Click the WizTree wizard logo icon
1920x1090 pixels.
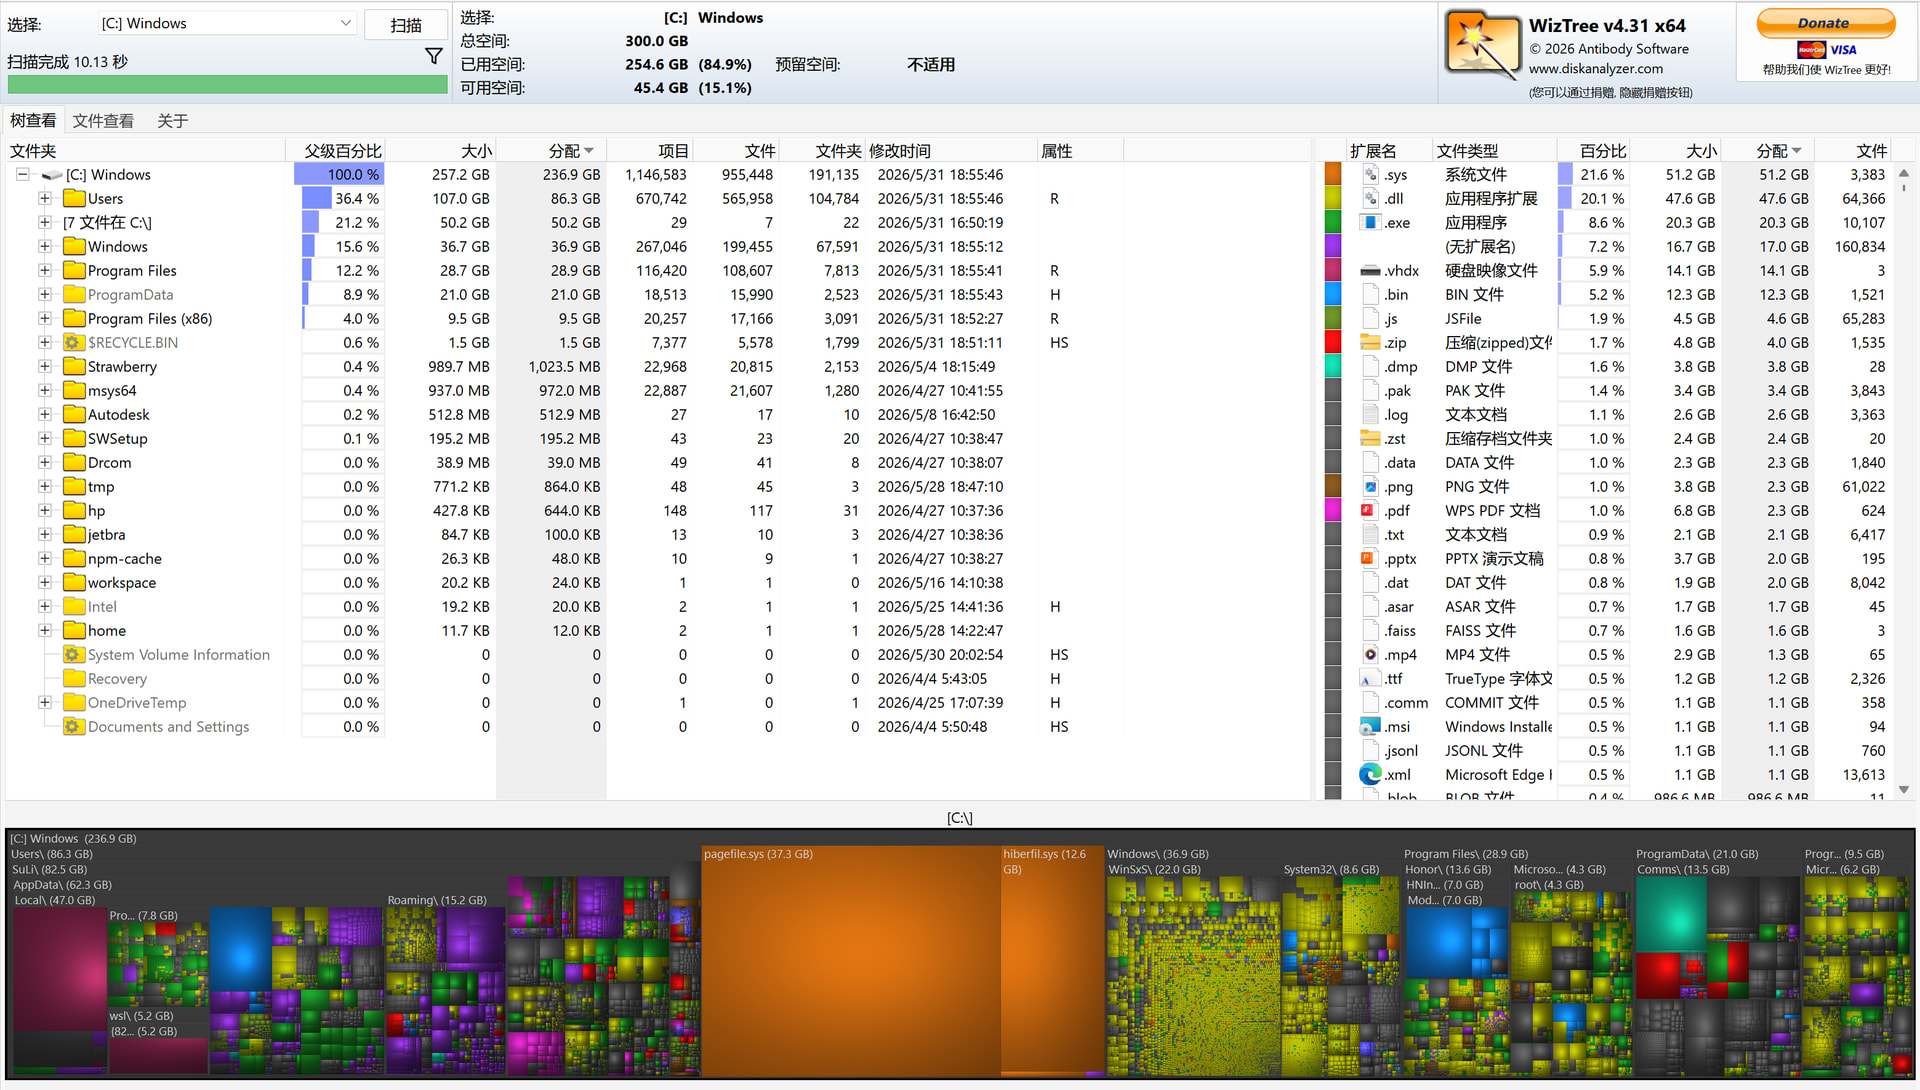tap(1482, 46)
